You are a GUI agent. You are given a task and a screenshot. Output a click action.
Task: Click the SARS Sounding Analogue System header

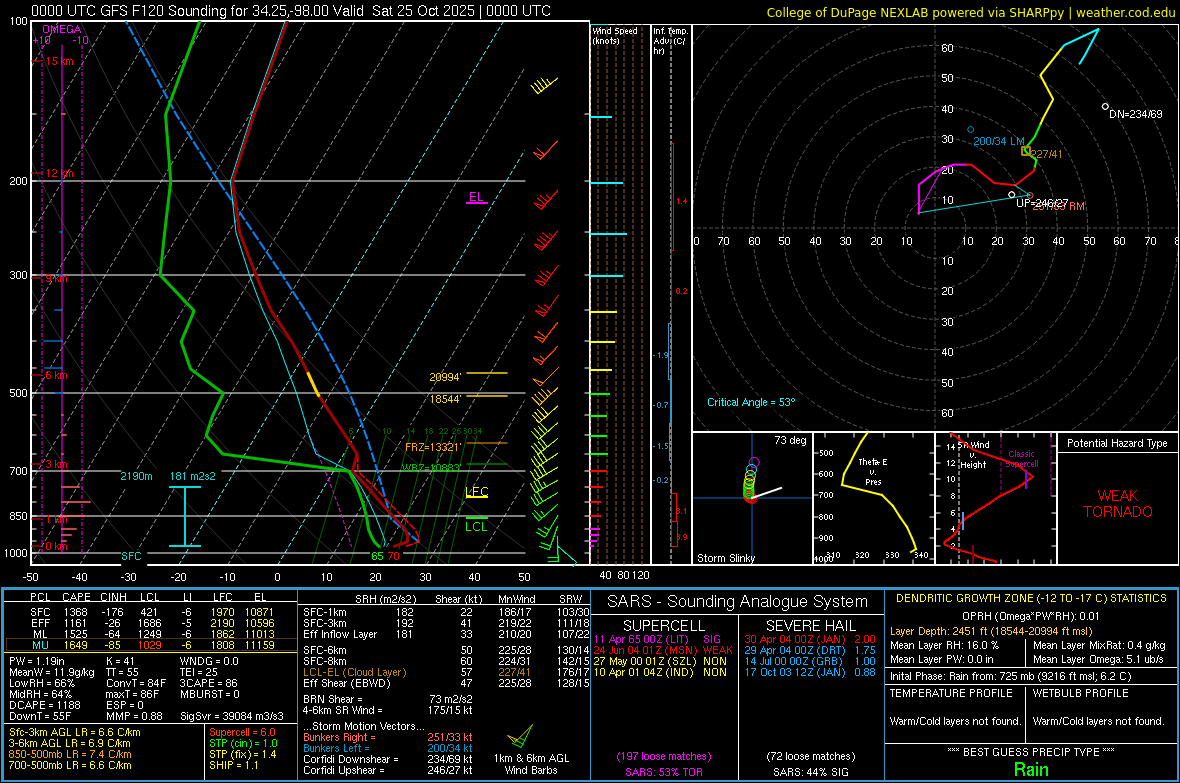click(737, 602)
